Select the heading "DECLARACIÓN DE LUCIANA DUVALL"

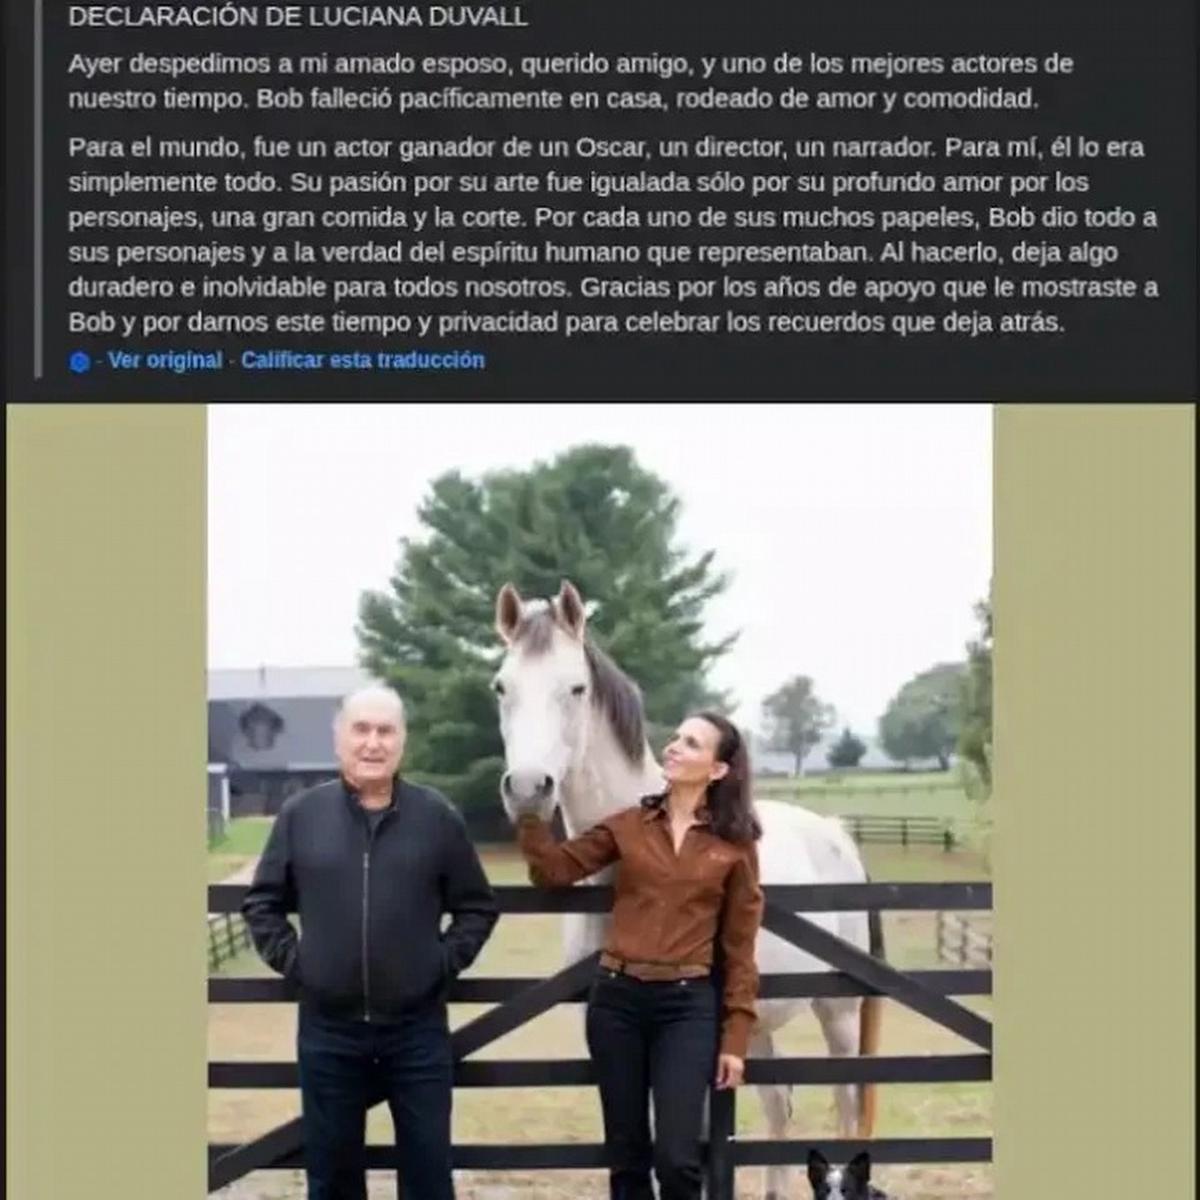(298, 17)
